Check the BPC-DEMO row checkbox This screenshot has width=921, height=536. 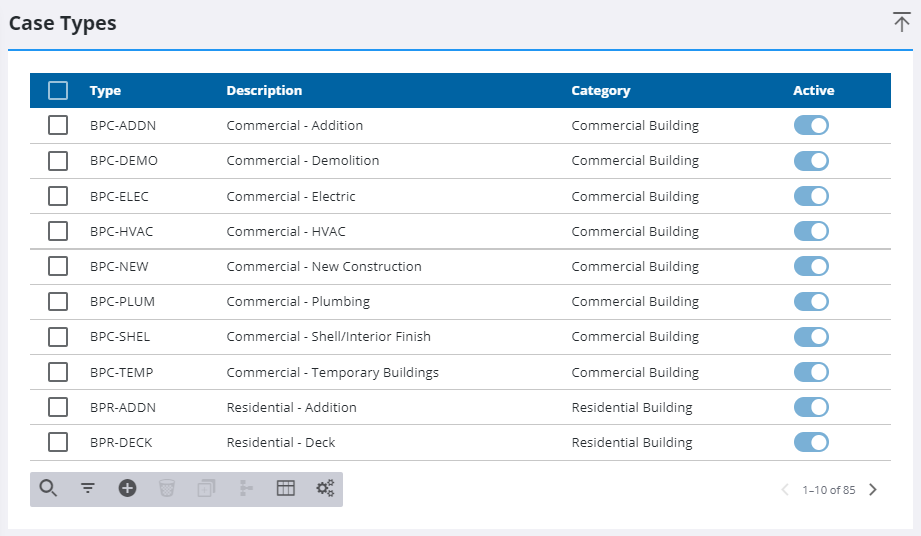pos(58,161)
